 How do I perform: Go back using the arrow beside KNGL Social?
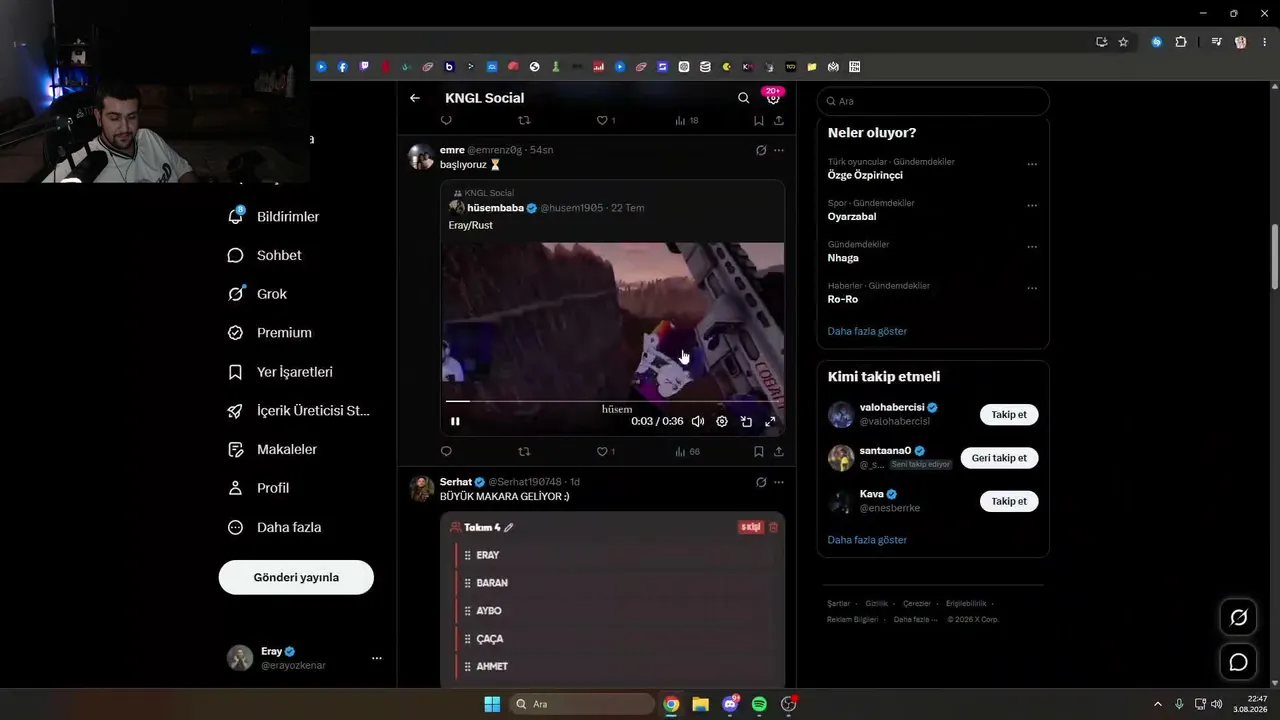[x=415, y=98]
